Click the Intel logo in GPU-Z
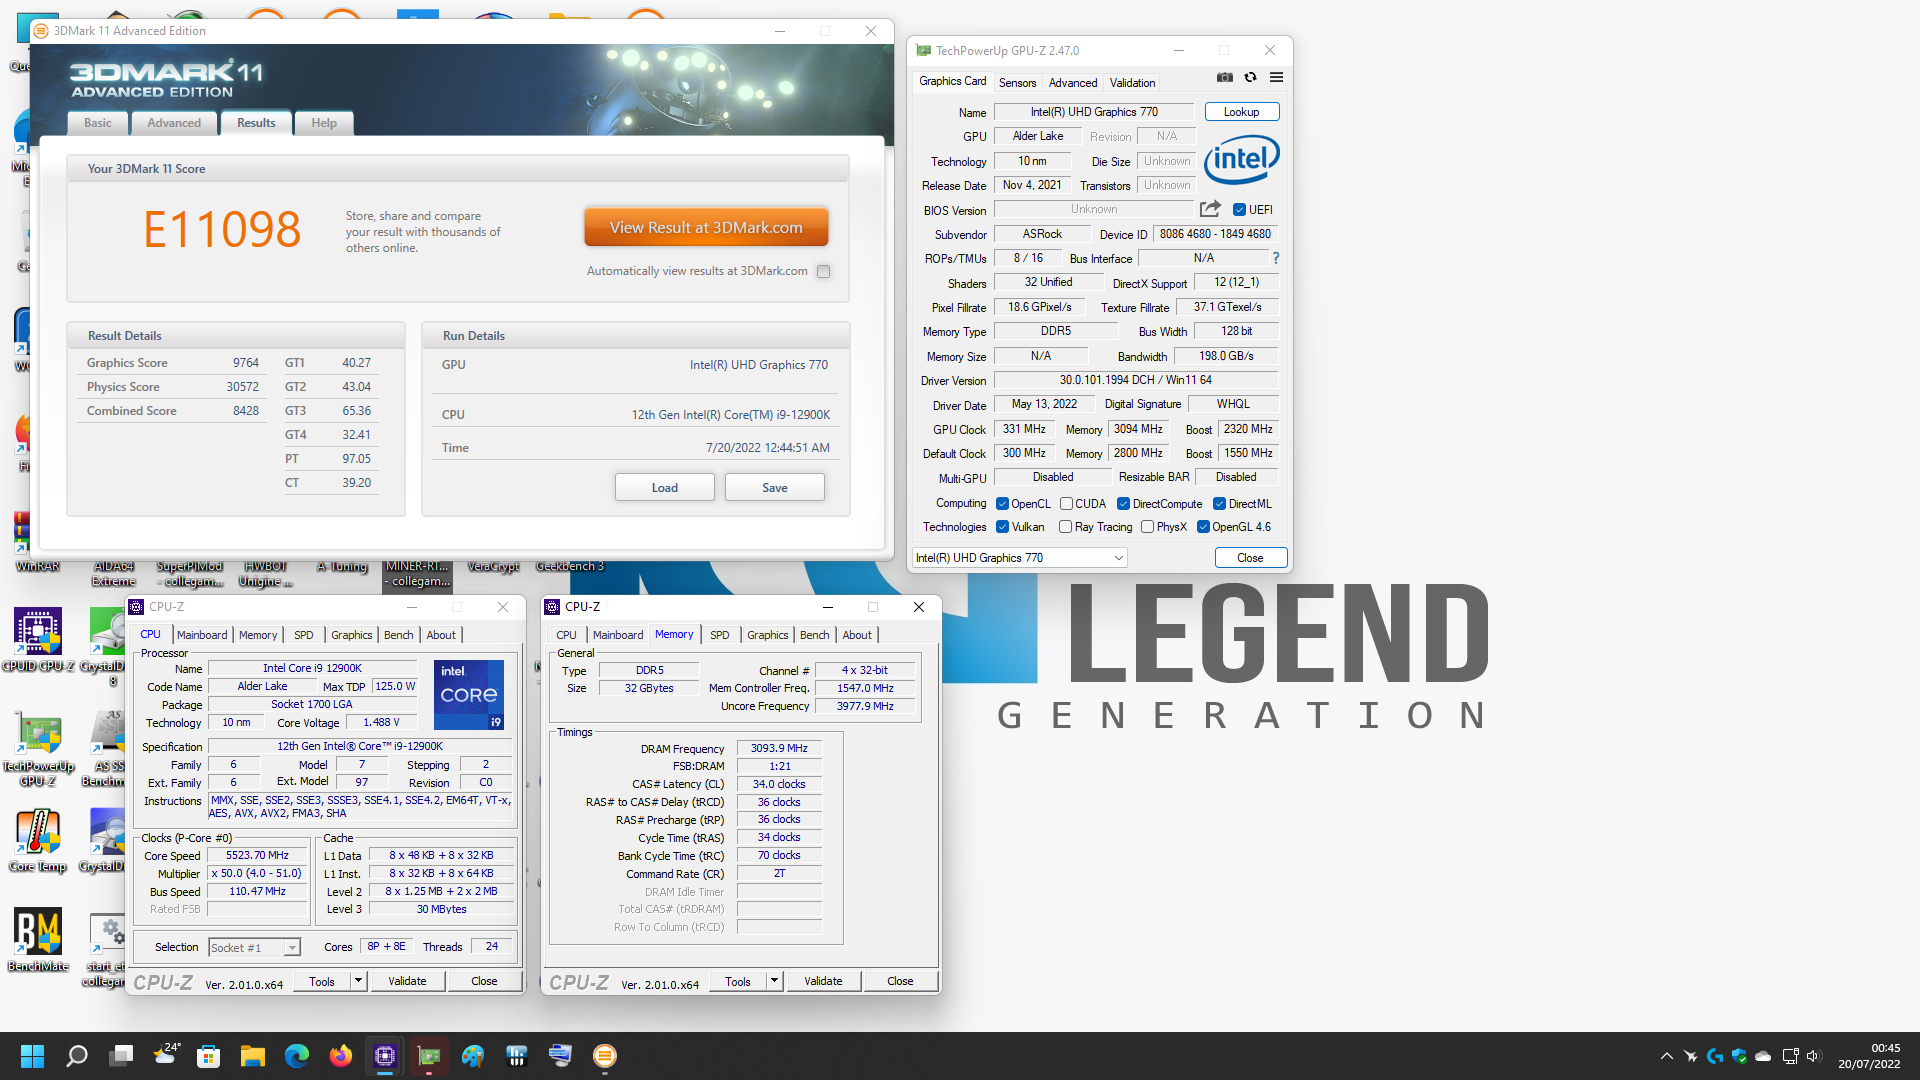This screenshot has width=1920, height=1080. pyautogui.click(x=1241, y=160)
